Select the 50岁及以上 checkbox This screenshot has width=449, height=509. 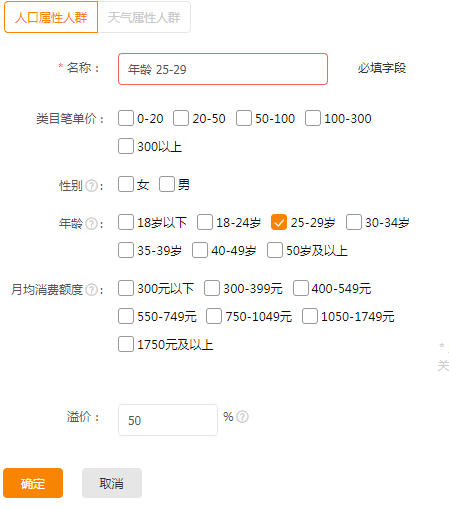tap(275, 250)
